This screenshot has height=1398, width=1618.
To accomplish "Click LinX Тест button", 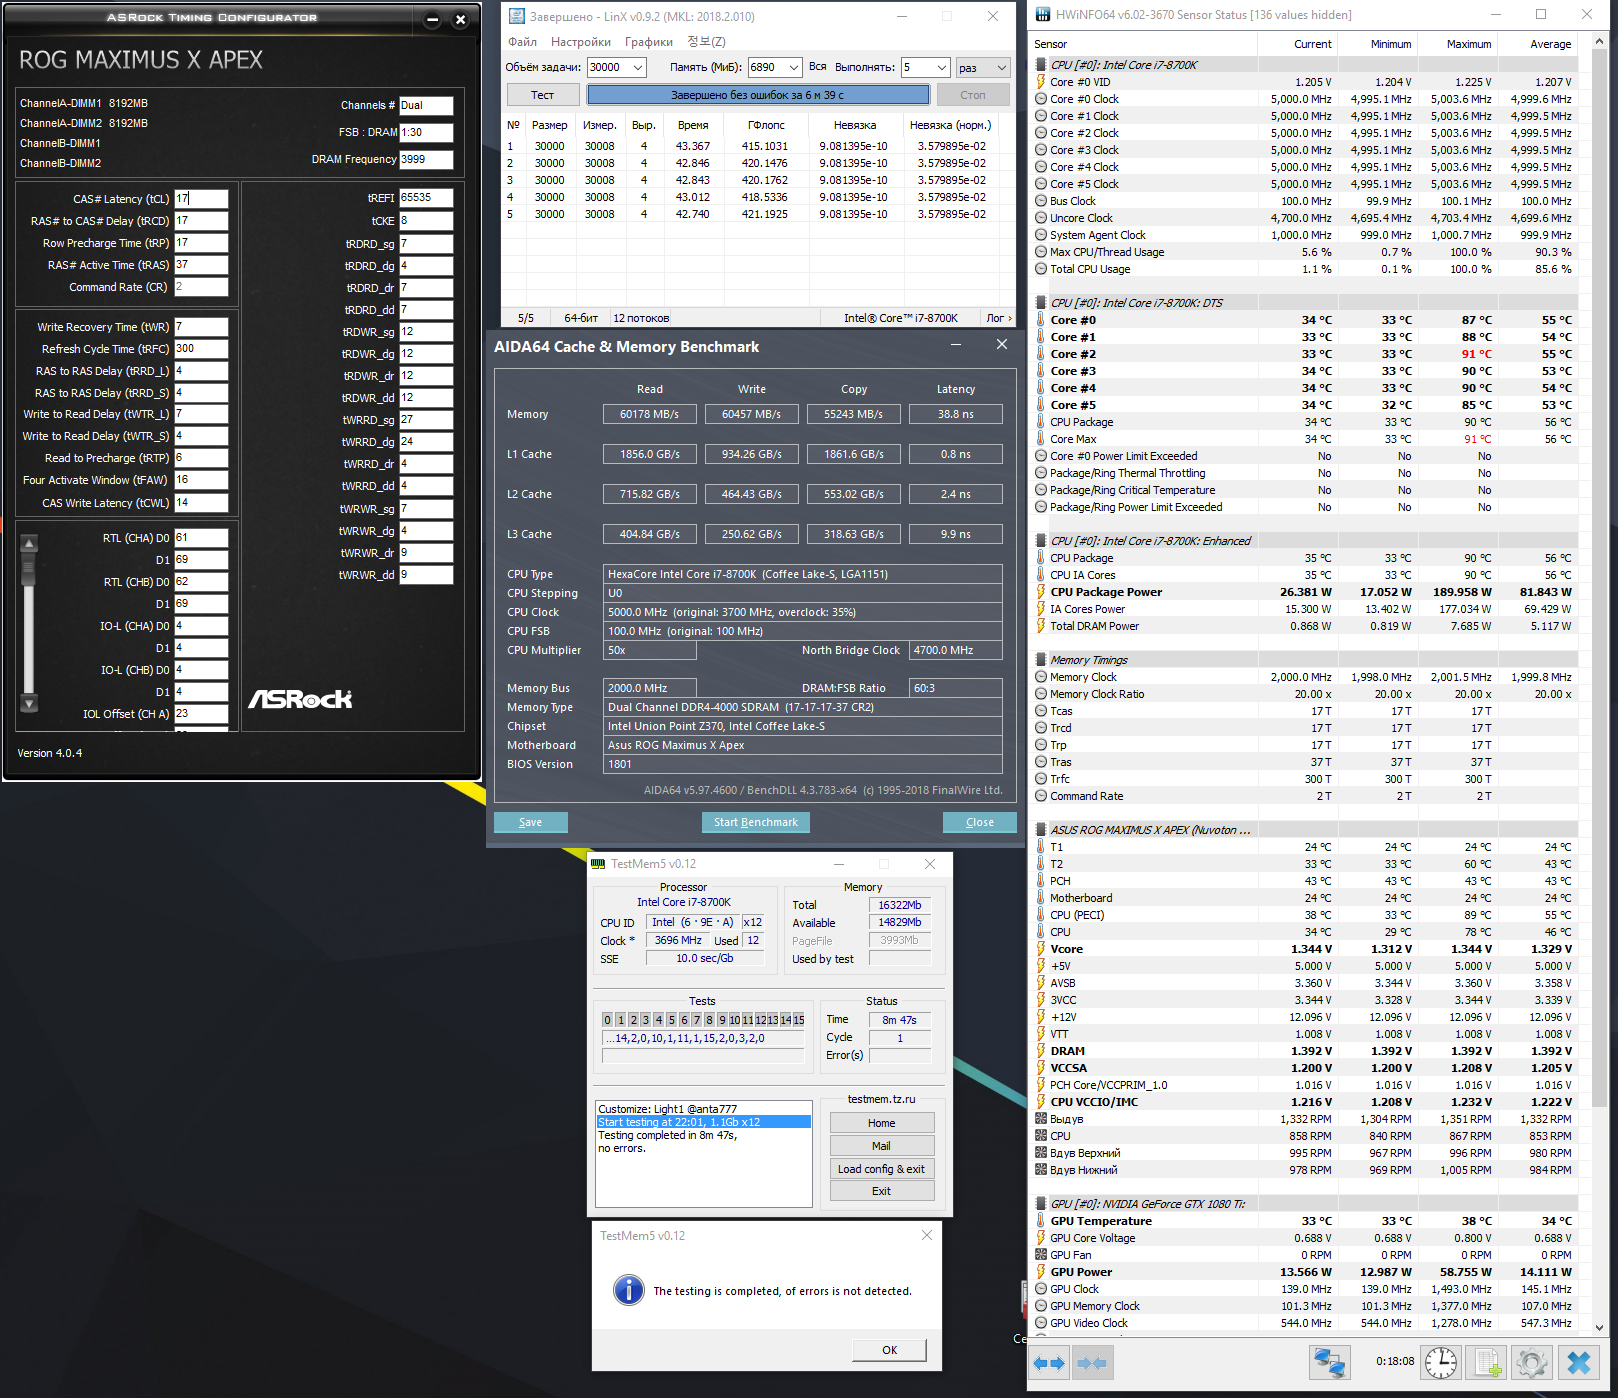I will tap(542, 95).
